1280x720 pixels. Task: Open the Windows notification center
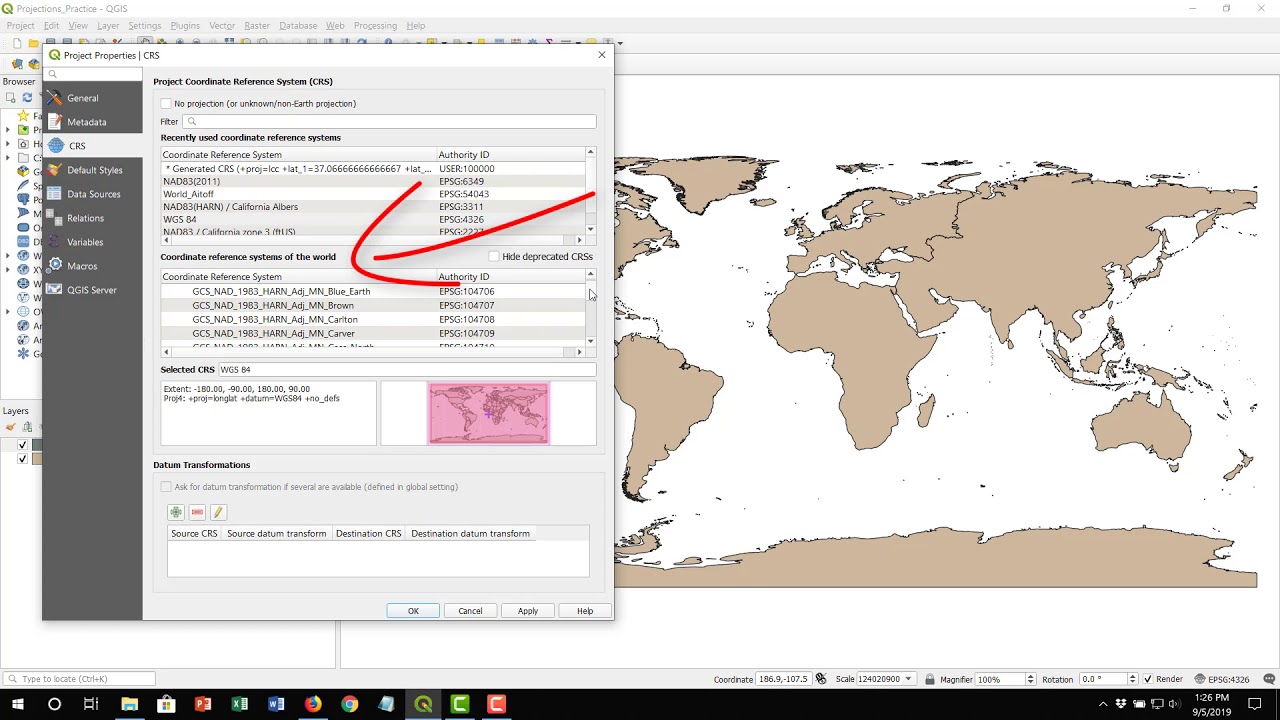click(x=1255, y=704)
